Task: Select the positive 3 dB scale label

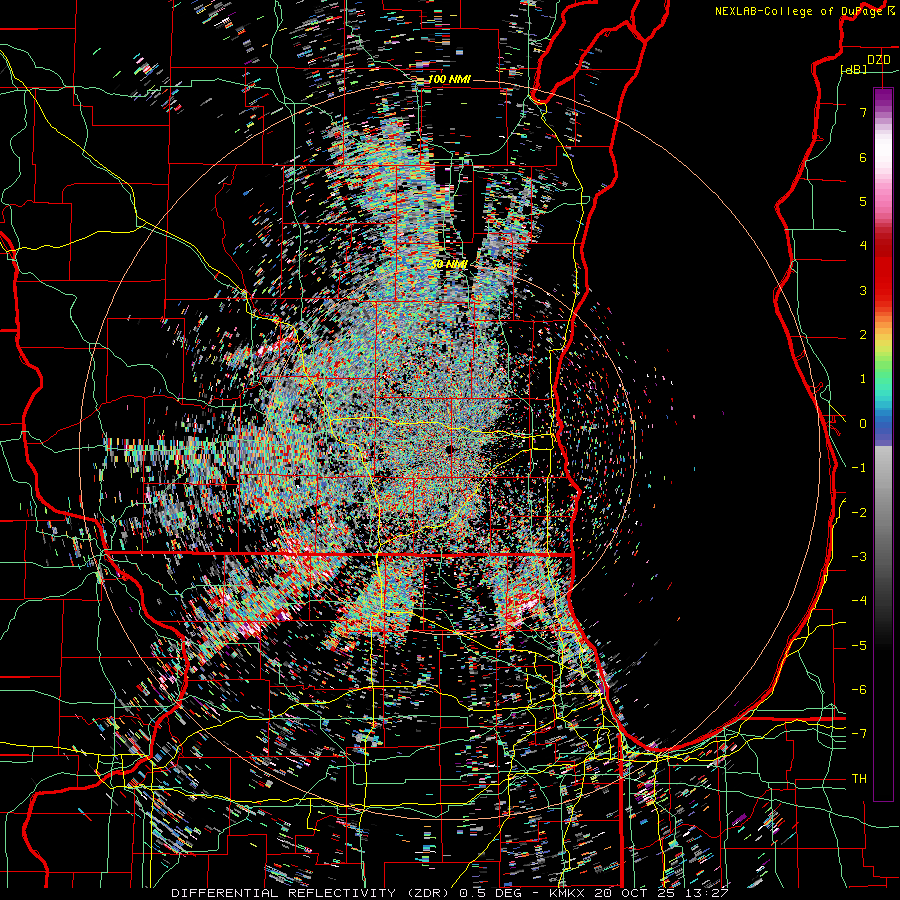Action: (863, 290)
